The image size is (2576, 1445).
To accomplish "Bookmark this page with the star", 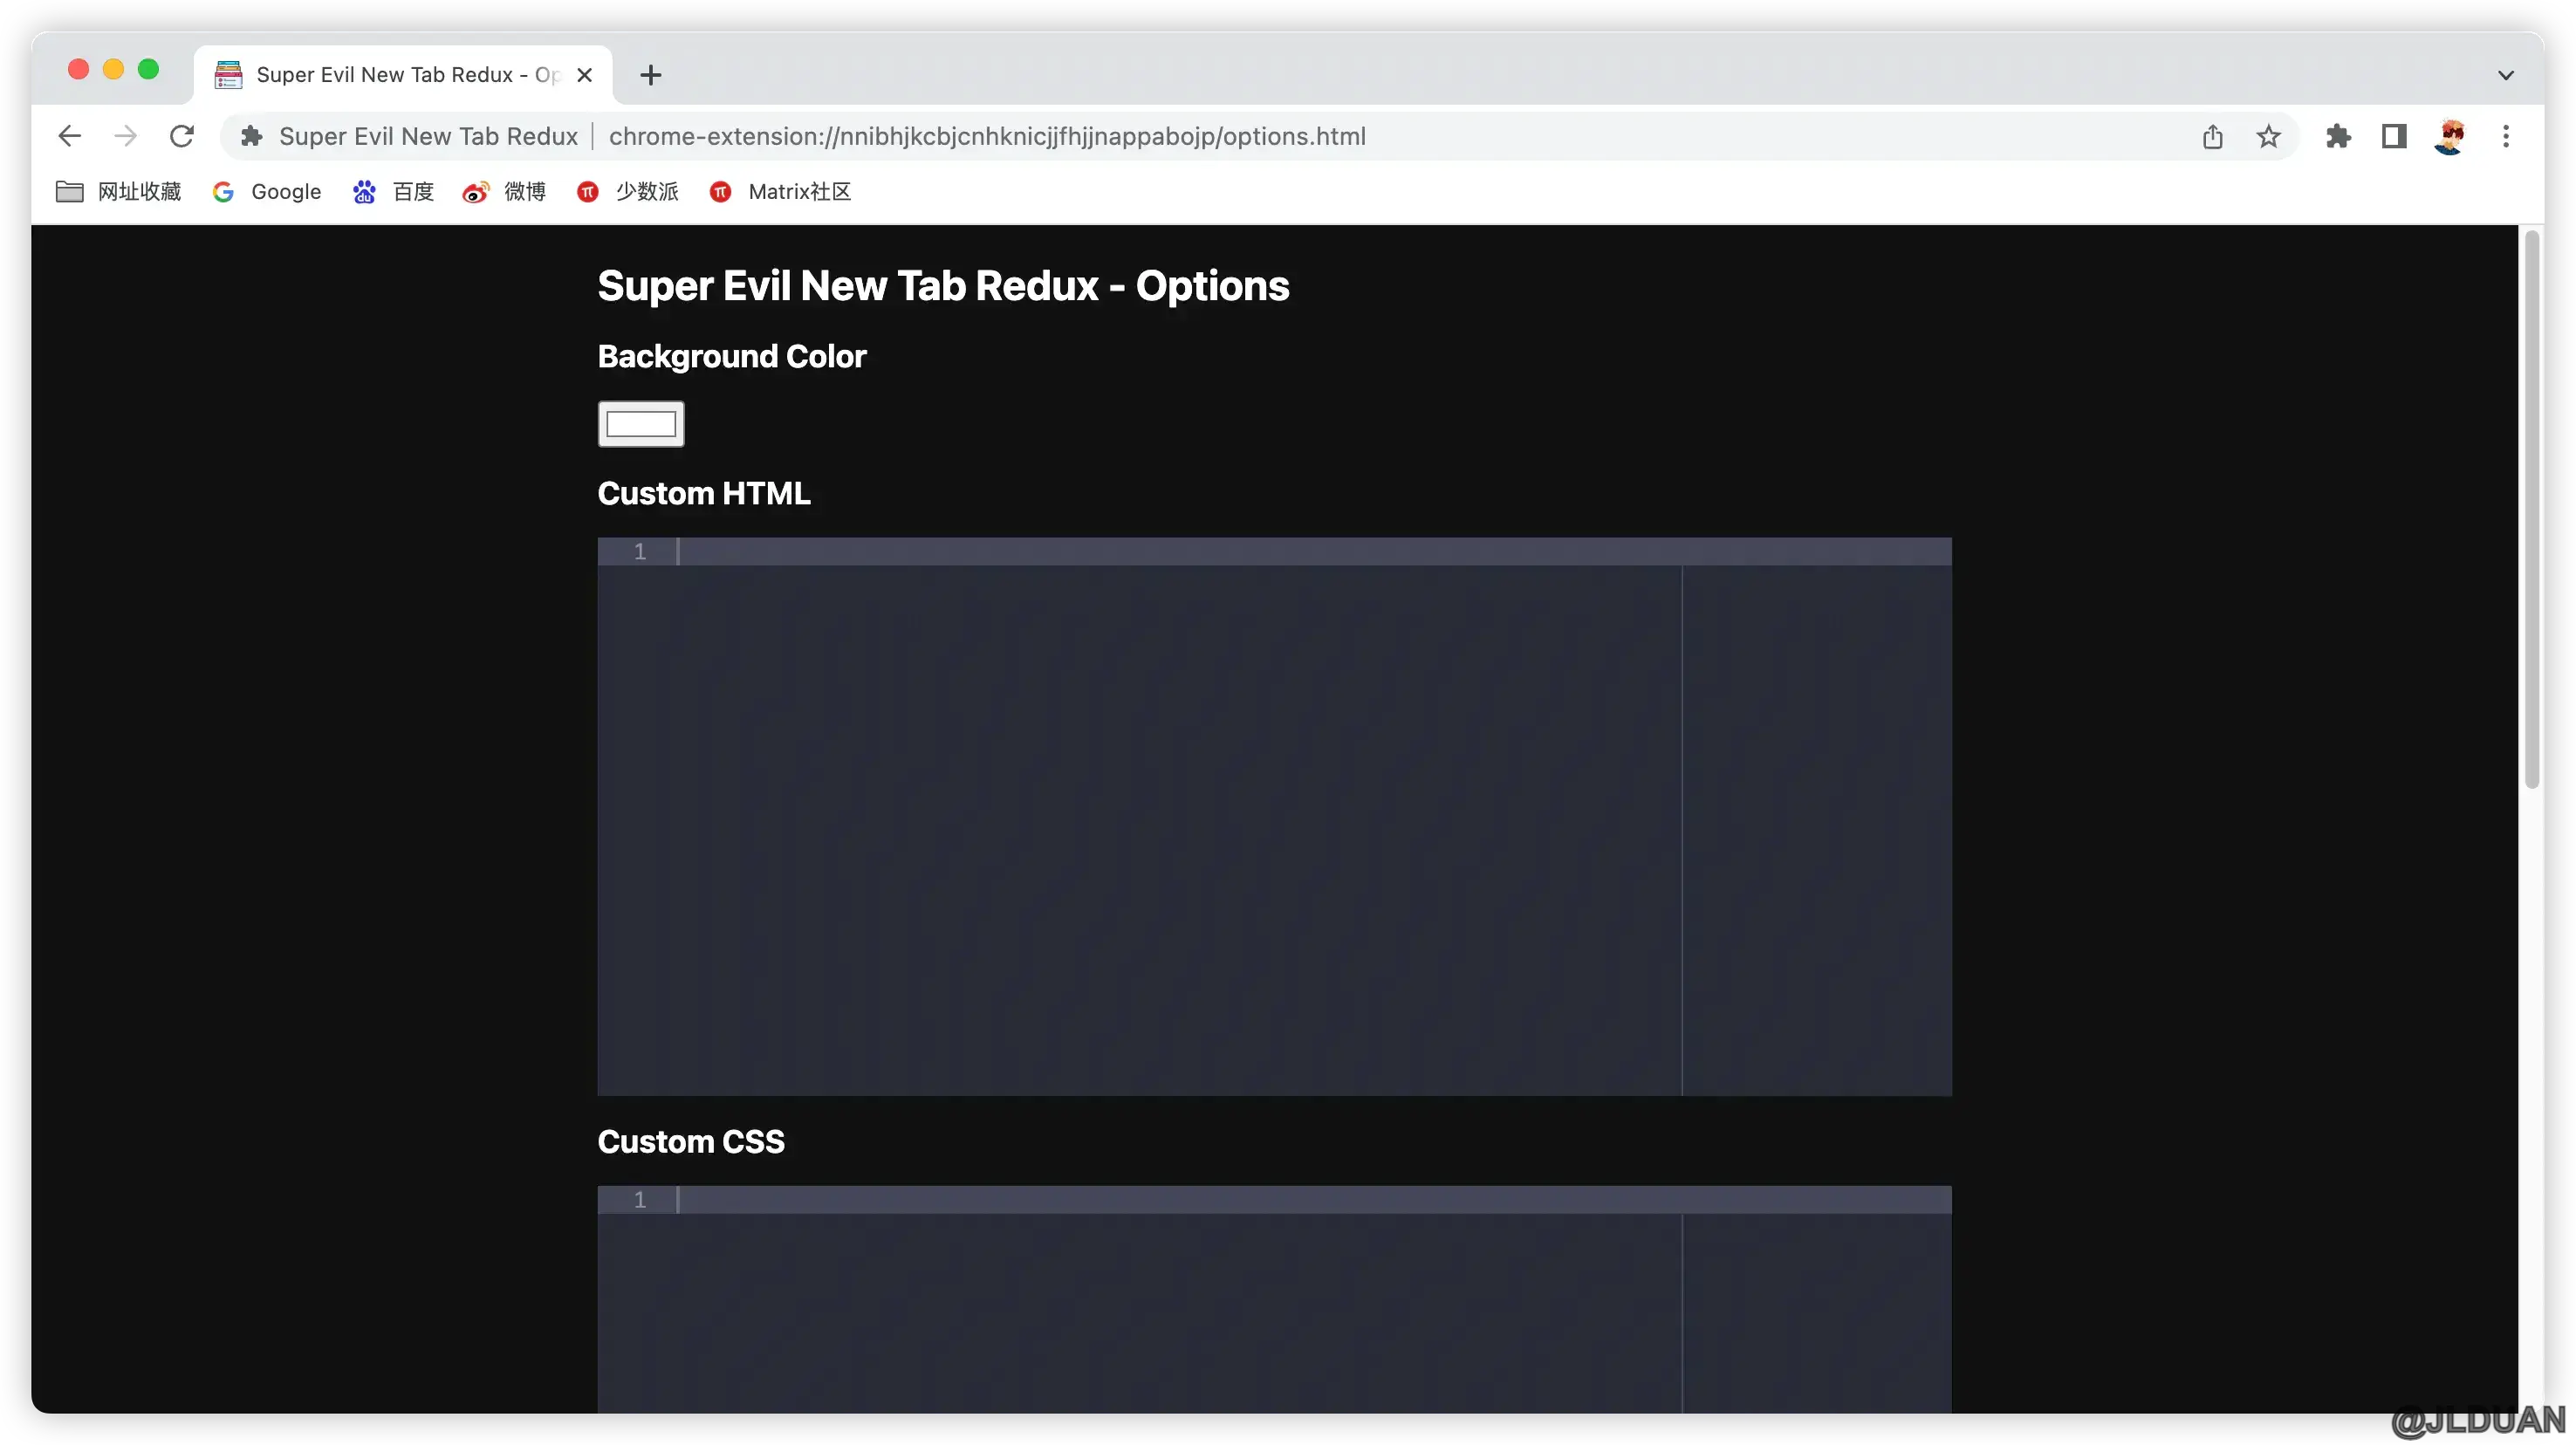I will click(x=2268, y=136).
